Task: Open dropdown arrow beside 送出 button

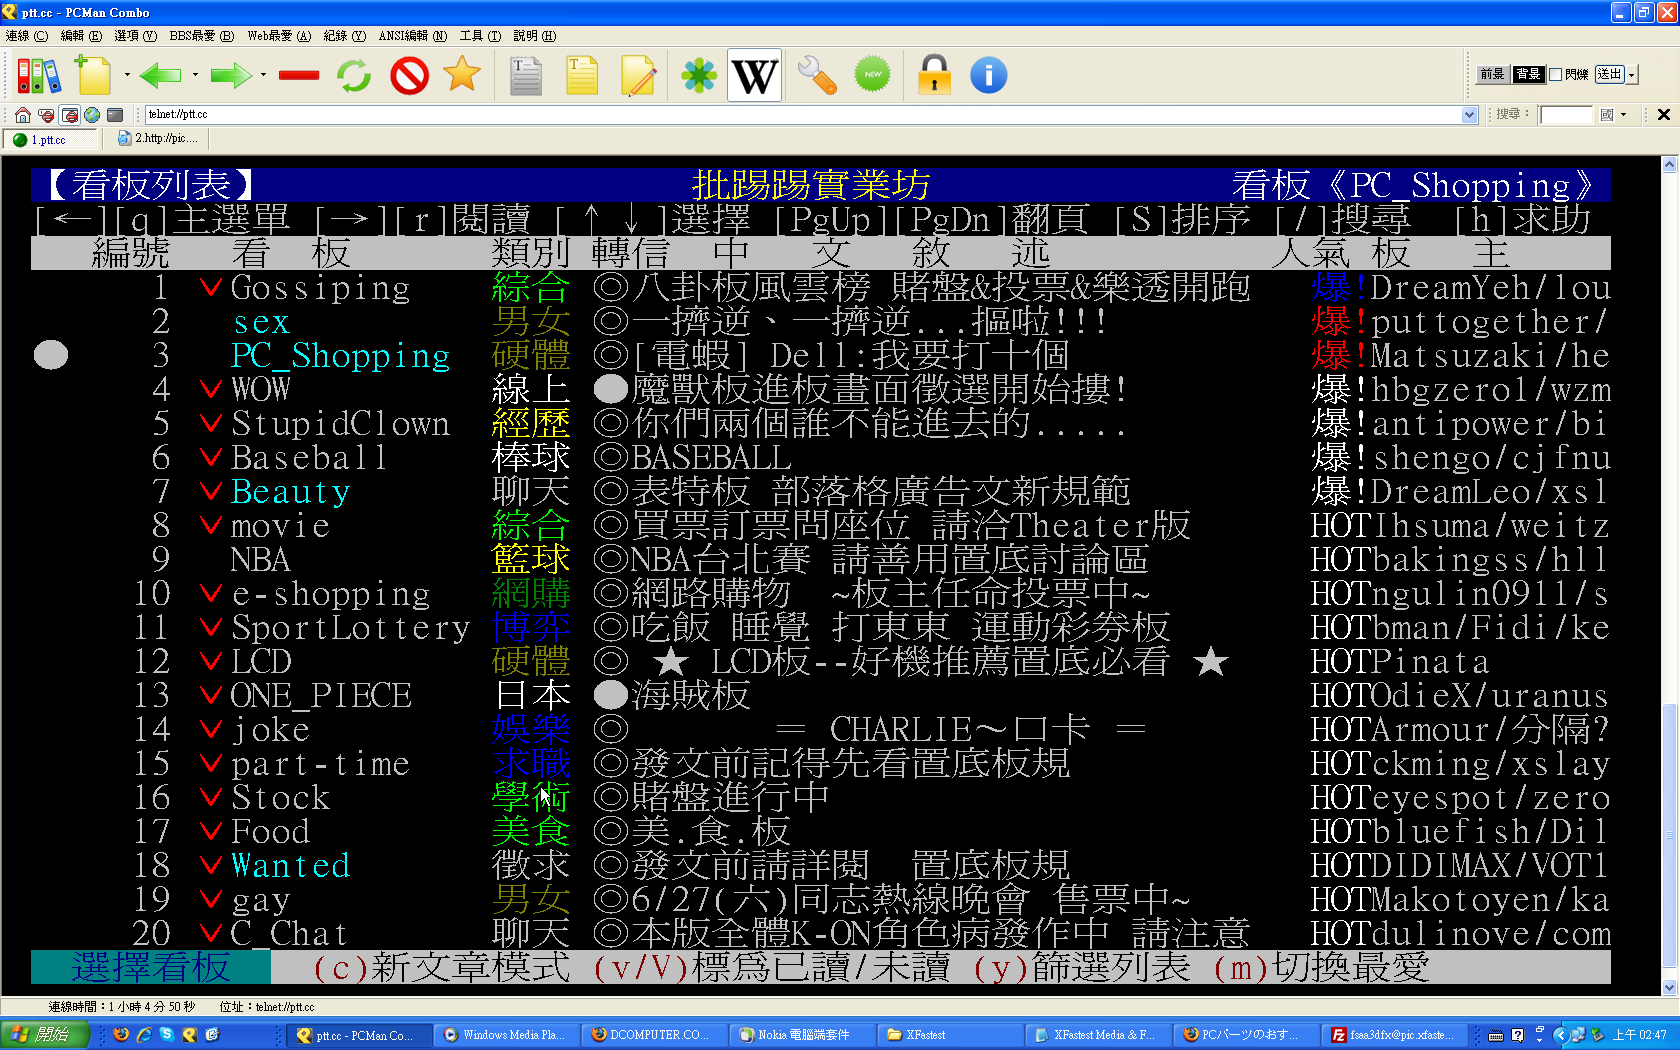Action: coord(1632,75)
